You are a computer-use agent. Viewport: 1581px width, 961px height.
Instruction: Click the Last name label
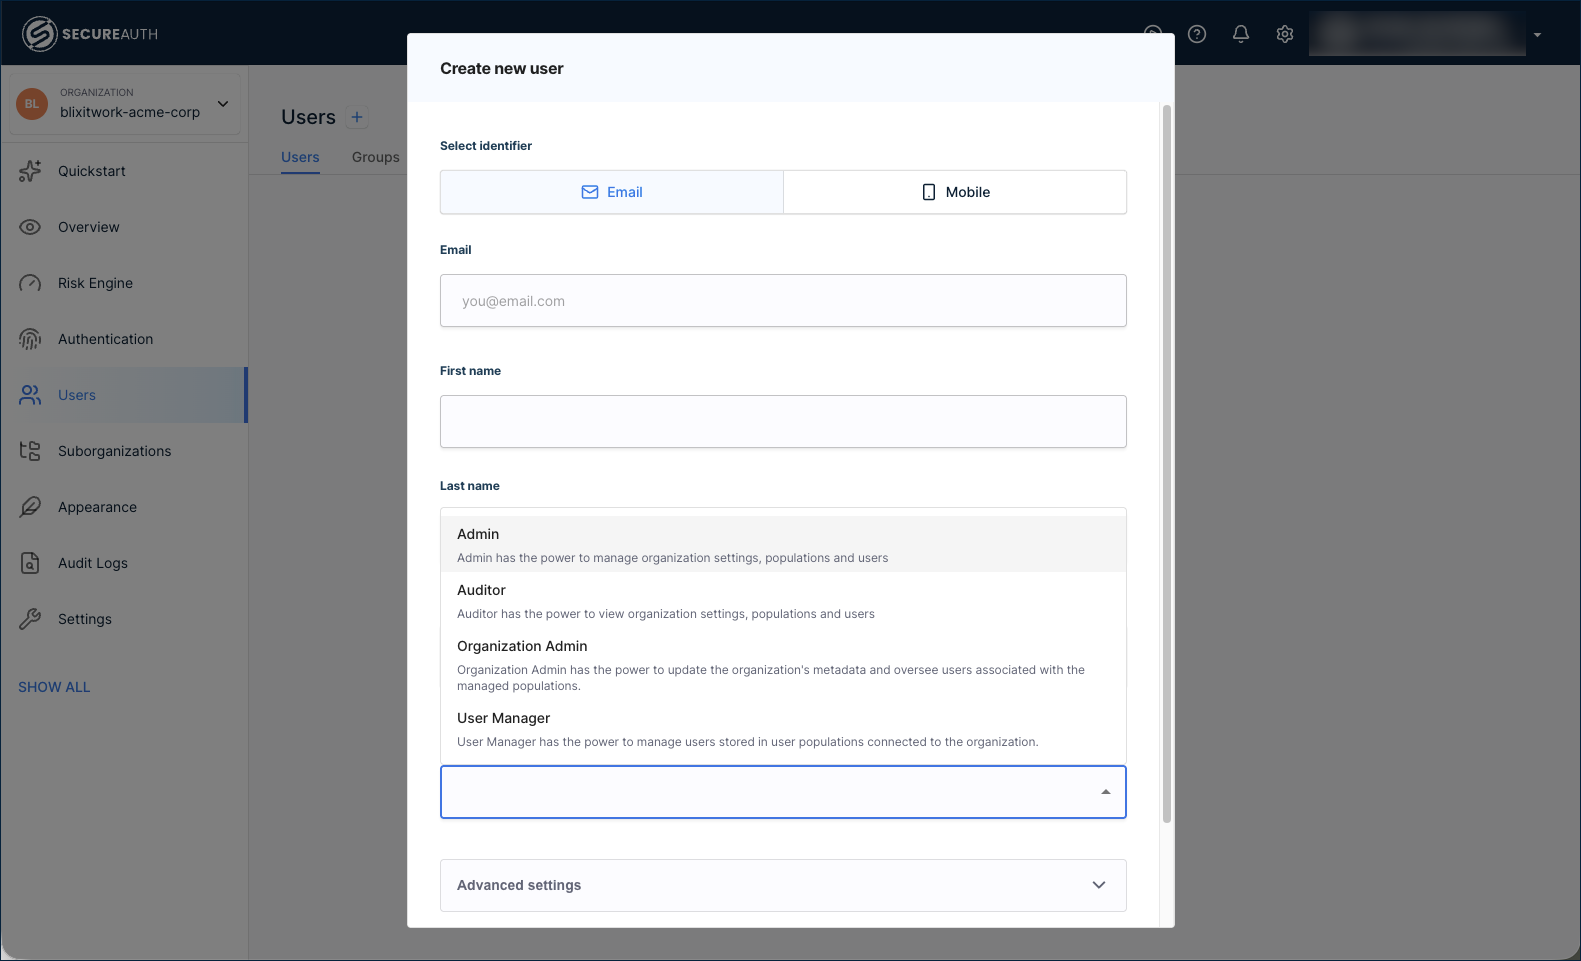[470, 485]
